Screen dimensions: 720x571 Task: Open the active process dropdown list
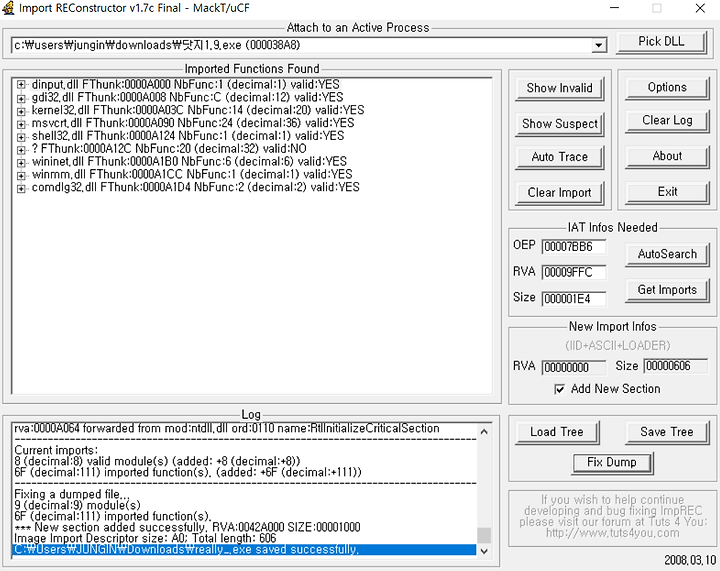[598, 45]
